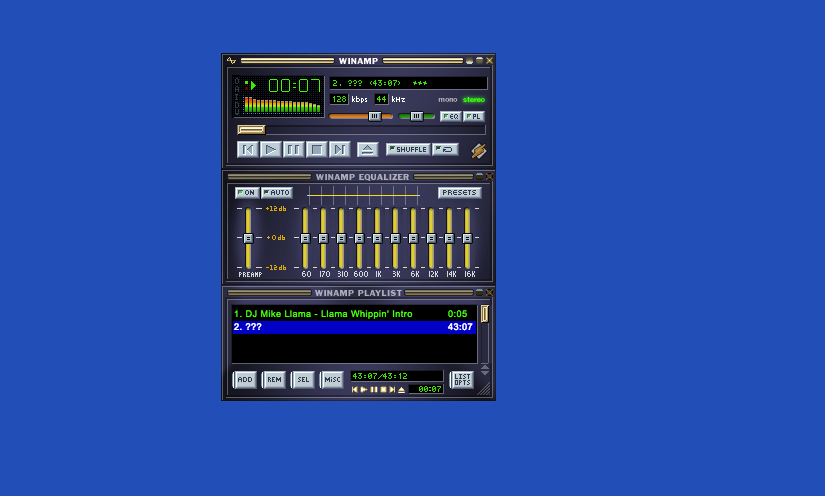Go to the previous track in main window
Image resolution: width=825 pixels, height=496 pixels.
tap(247, 150)
